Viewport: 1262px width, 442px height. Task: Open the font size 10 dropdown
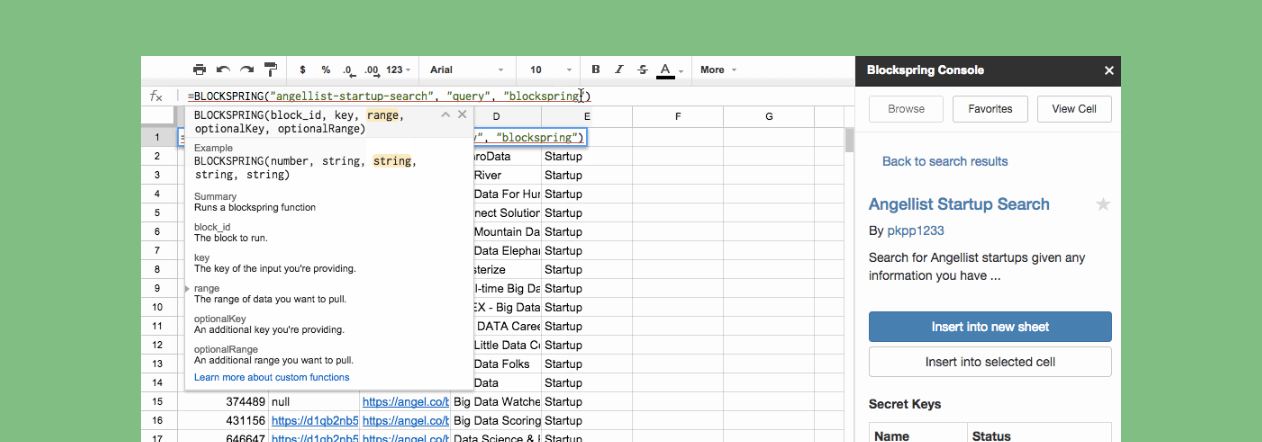[551, 70]
